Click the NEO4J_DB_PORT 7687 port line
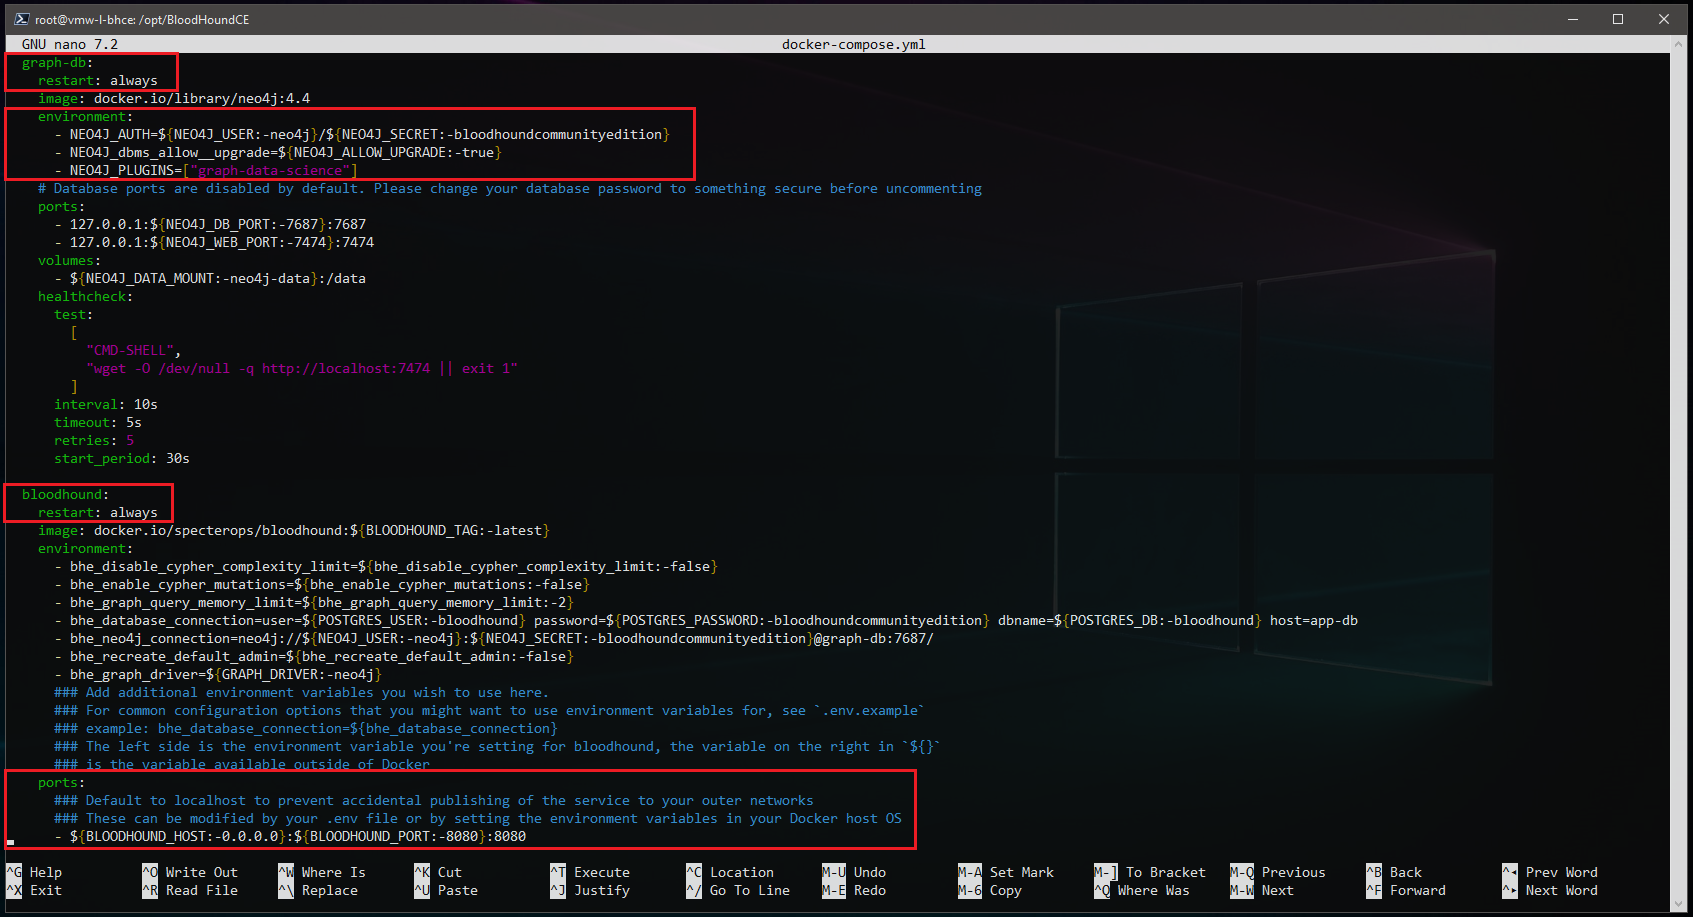Image resolution: width=1693 pixels, height=917 pixels. [x=210, y=224]
